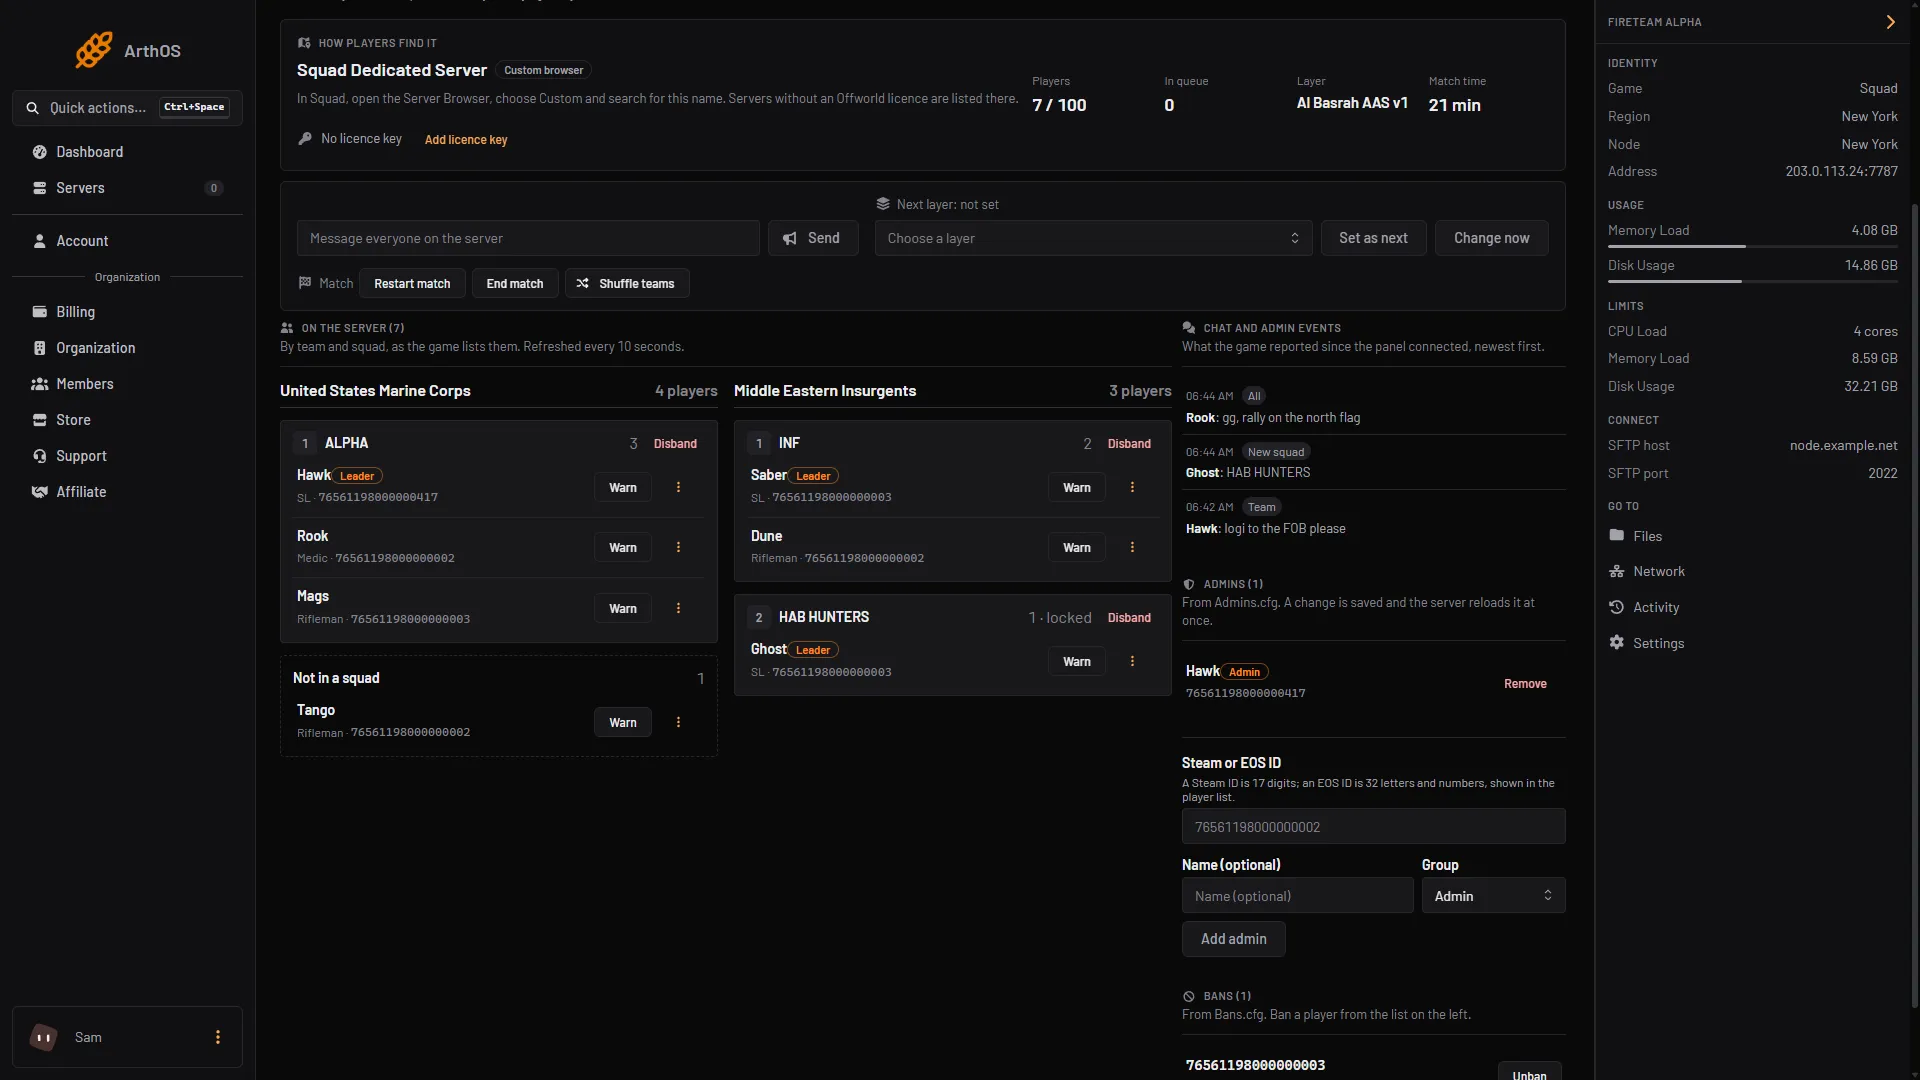
Task: Open Activity history in Go To section
Action: 1644,607
